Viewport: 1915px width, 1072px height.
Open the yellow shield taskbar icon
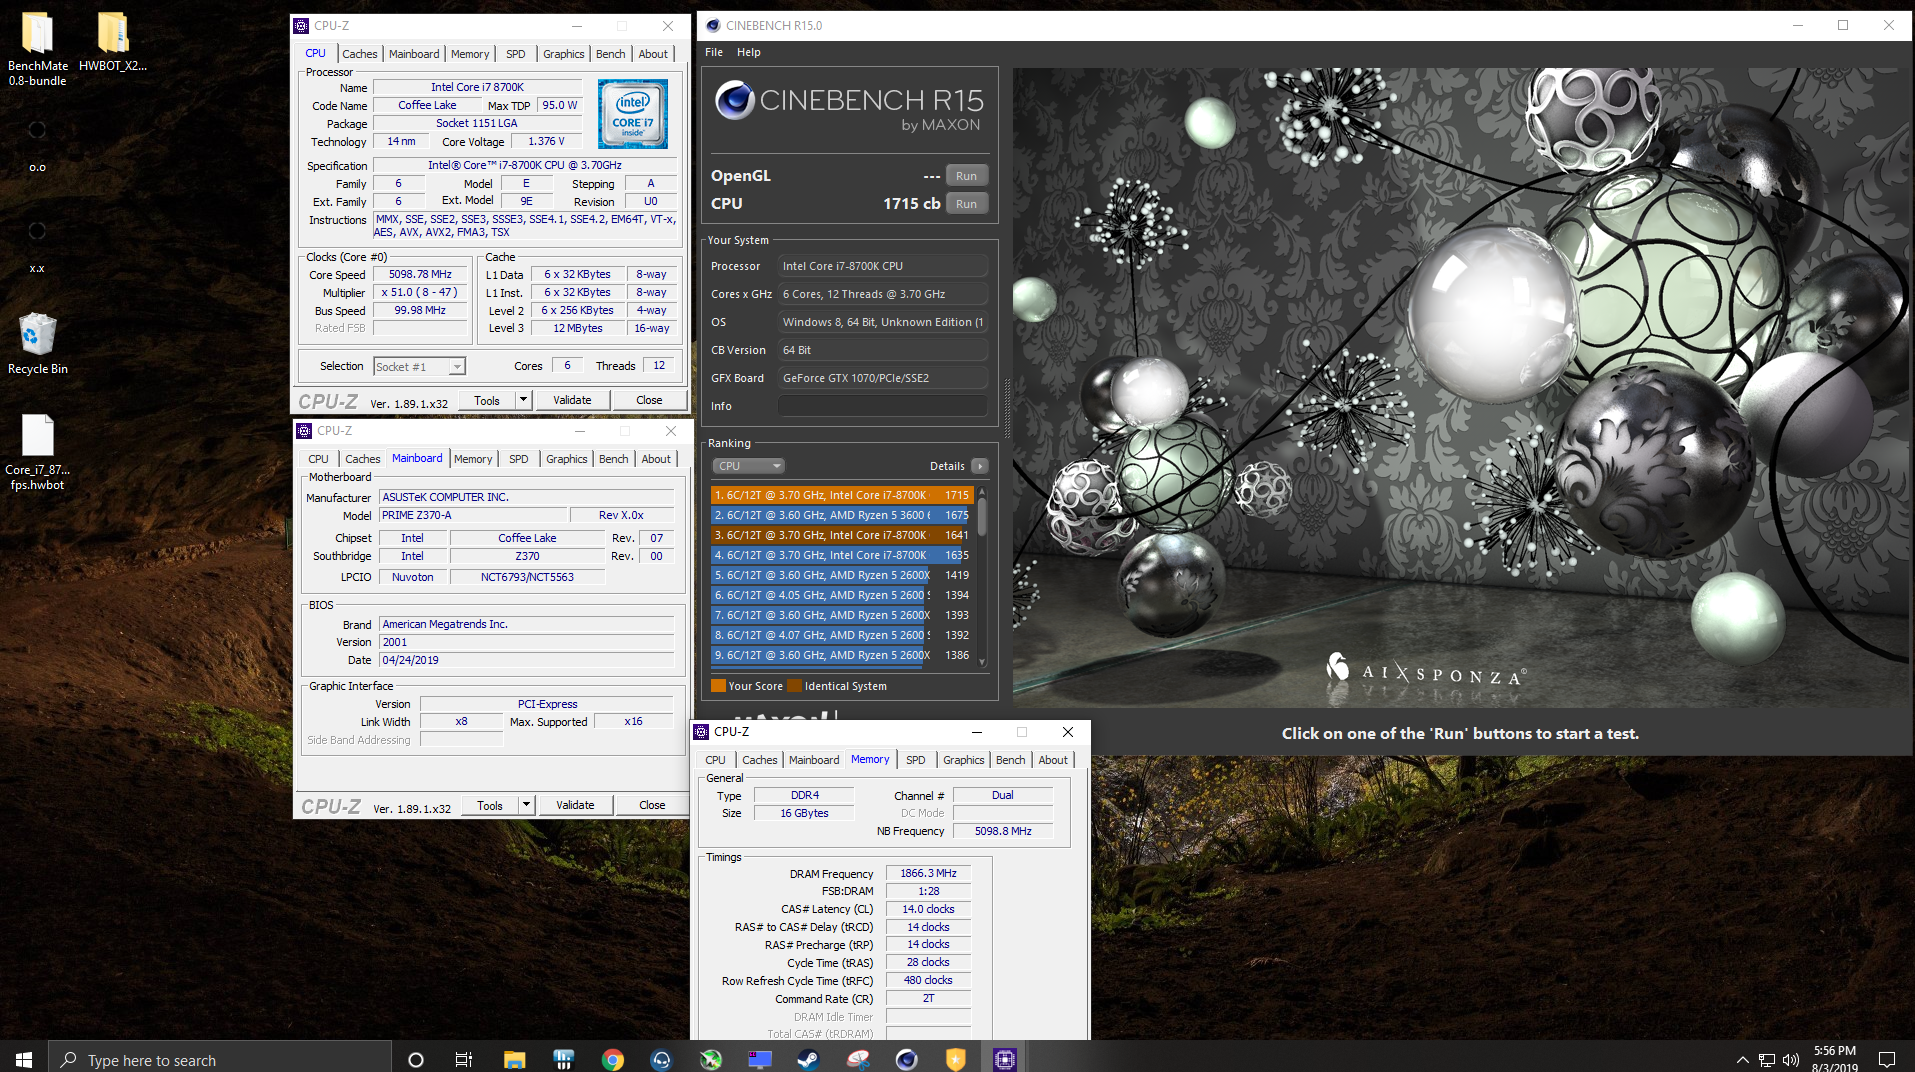tap(955, 1059)
